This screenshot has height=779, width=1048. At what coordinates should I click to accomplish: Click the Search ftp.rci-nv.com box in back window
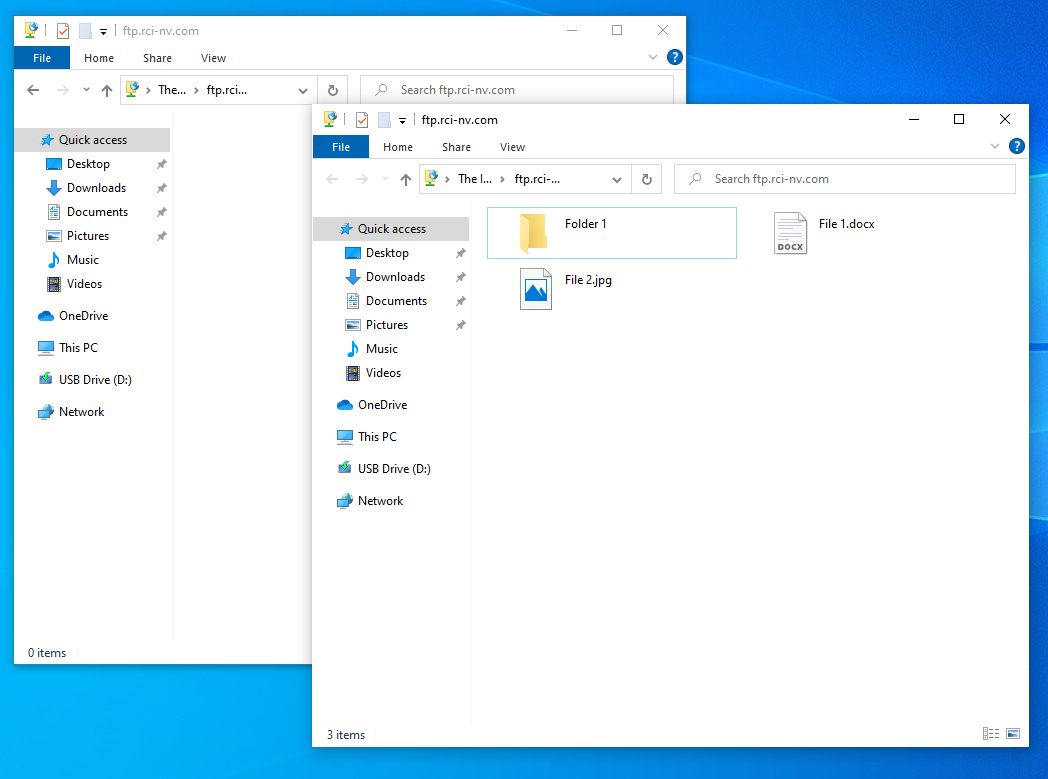517,90
